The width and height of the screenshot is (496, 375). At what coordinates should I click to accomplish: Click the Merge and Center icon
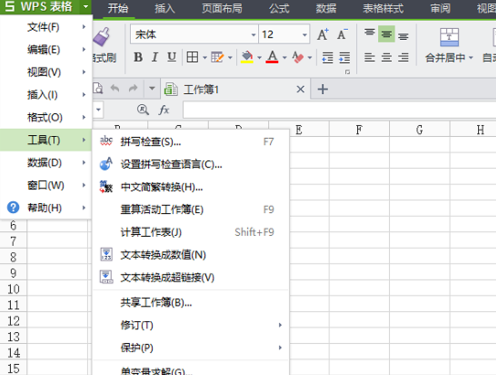(x=449, y=37)
